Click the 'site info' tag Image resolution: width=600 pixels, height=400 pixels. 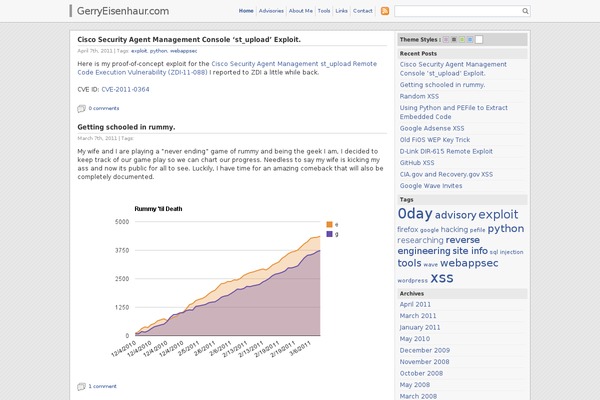(470, 251)
